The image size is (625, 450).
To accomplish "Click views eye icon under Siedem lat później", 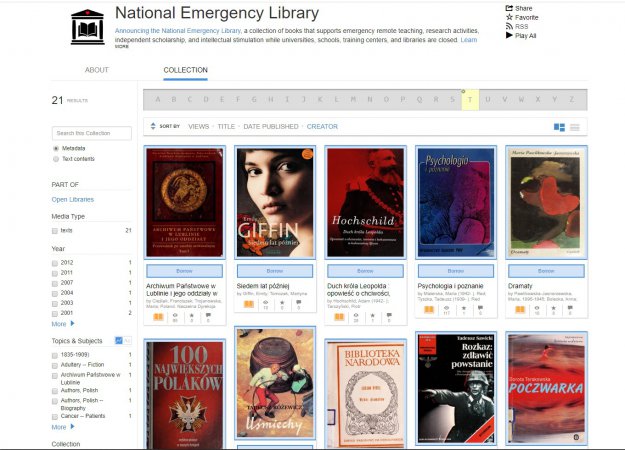I will (x=265, y=303).
